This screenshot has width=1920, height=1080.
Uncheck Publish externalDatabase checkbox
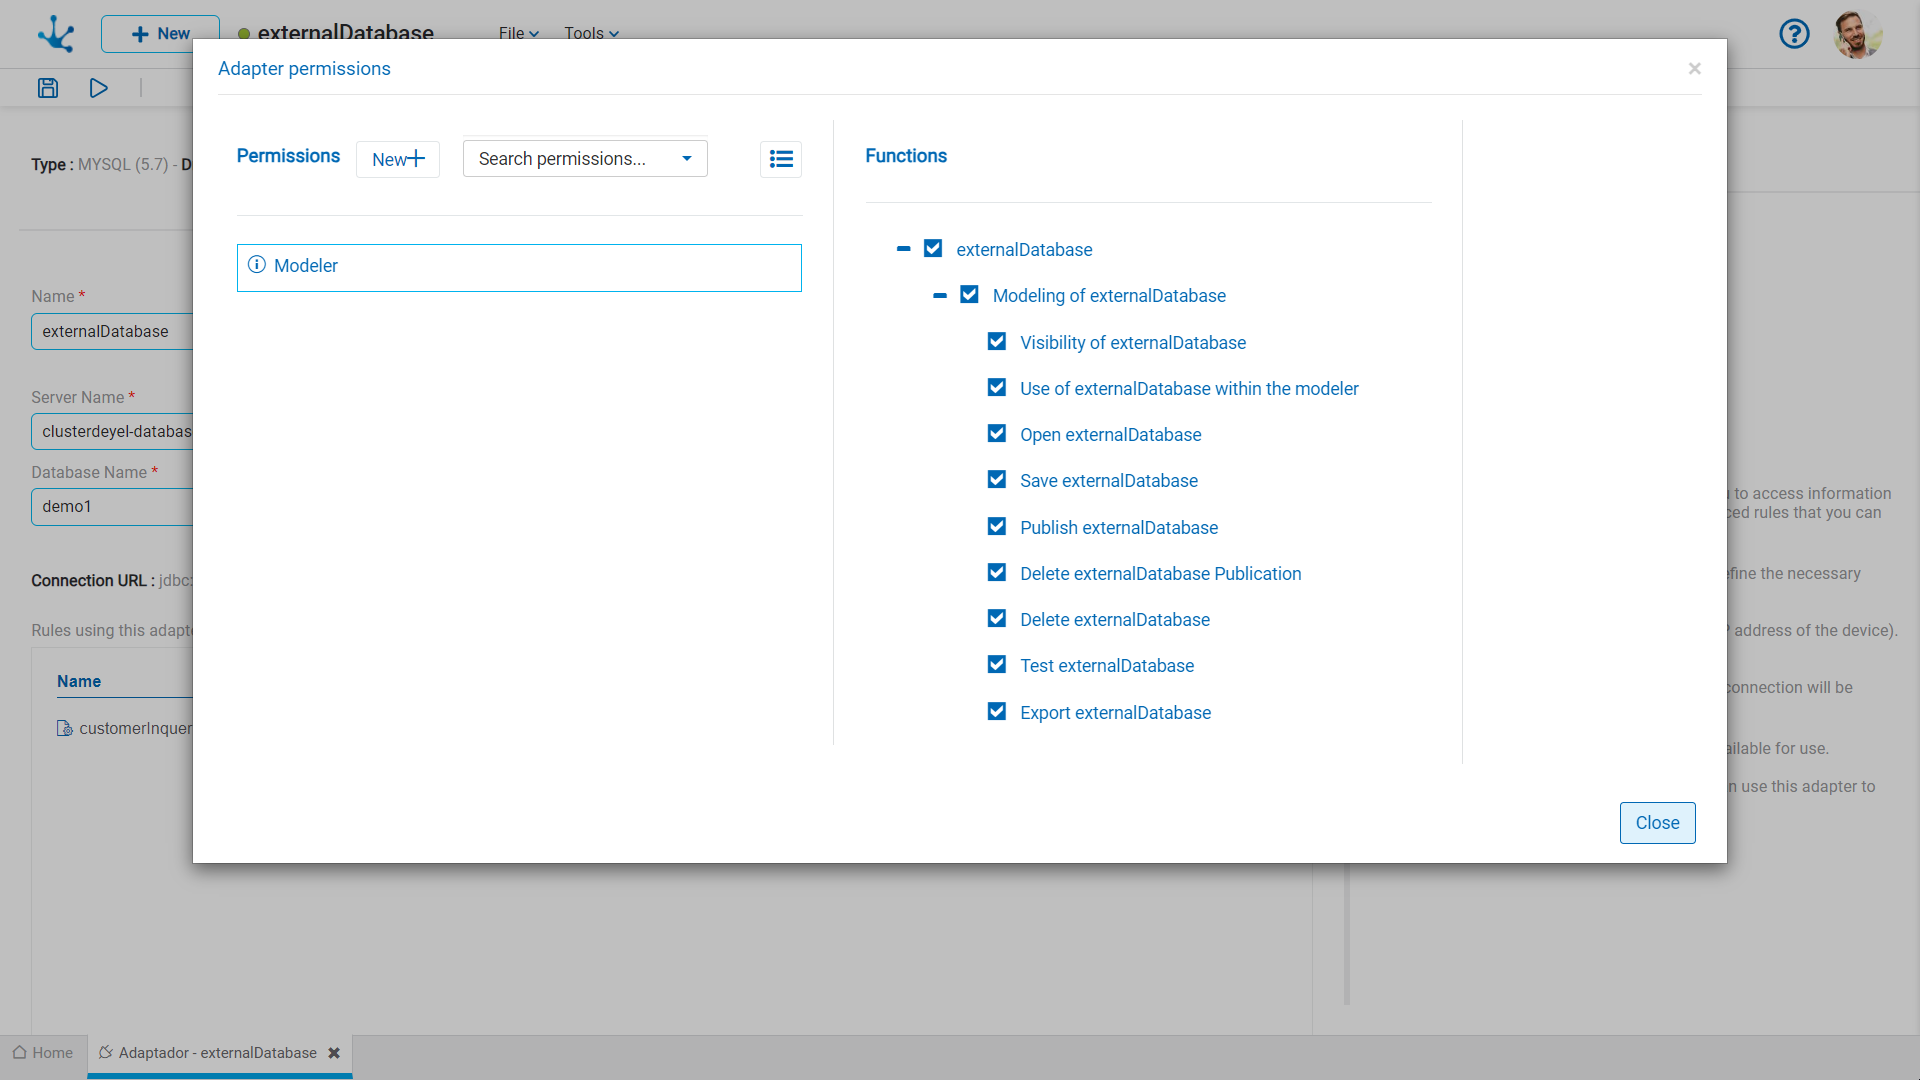[x=997, y=527]
